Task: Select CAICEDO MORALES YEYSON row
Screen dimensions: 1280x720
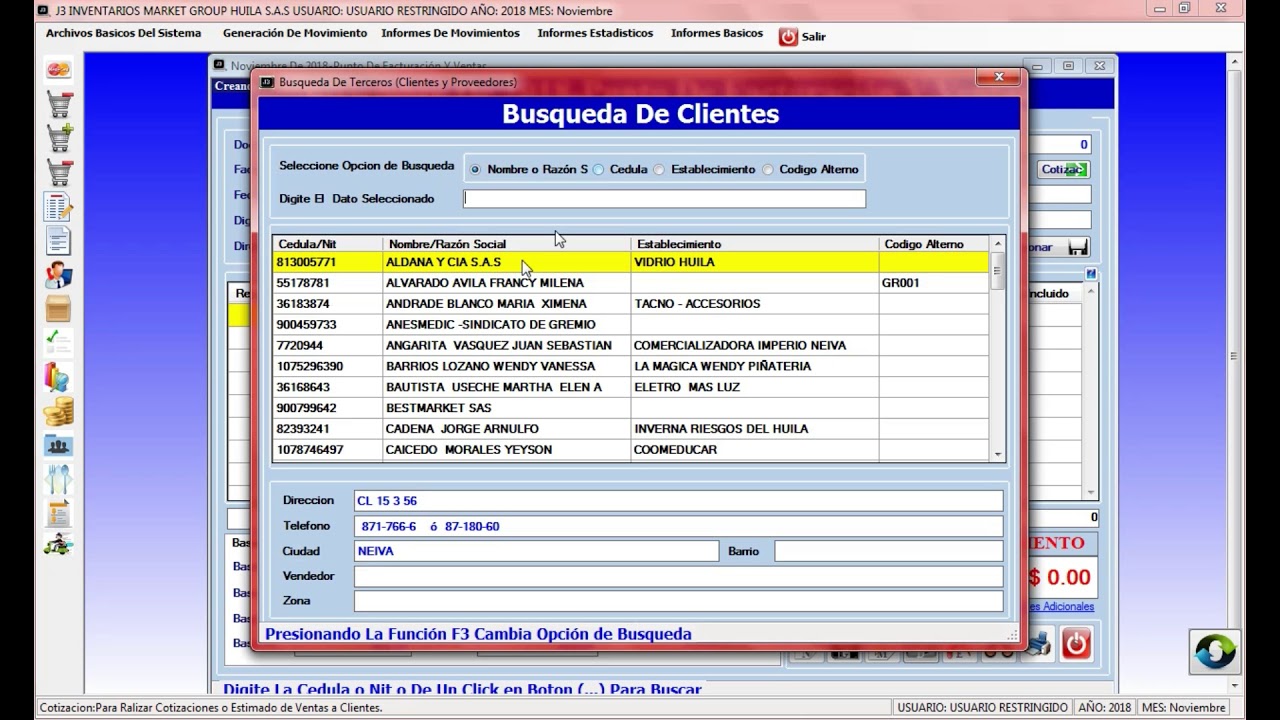Action: 631,450
